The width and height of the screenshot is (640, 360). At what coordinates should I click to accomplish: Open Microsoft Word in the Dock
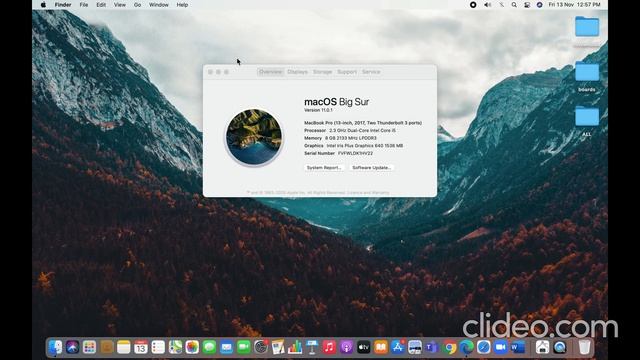pyautogui.click(x=518, y=347)
